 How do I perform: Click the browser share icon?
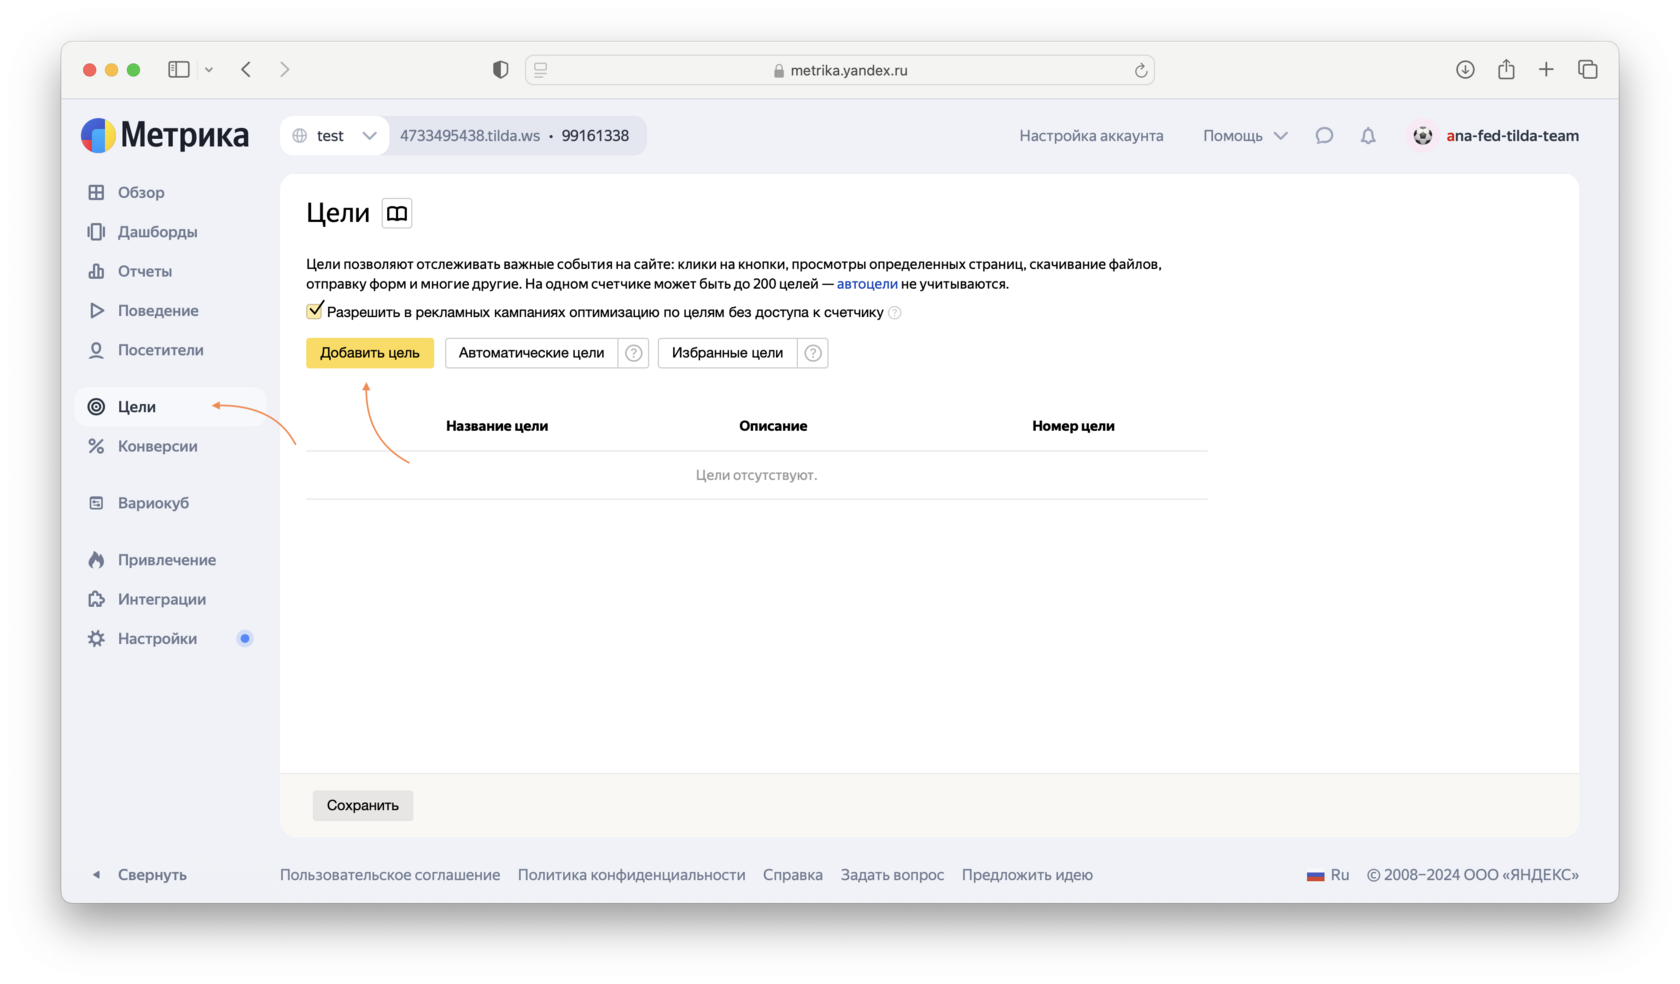click(1506, 69)
